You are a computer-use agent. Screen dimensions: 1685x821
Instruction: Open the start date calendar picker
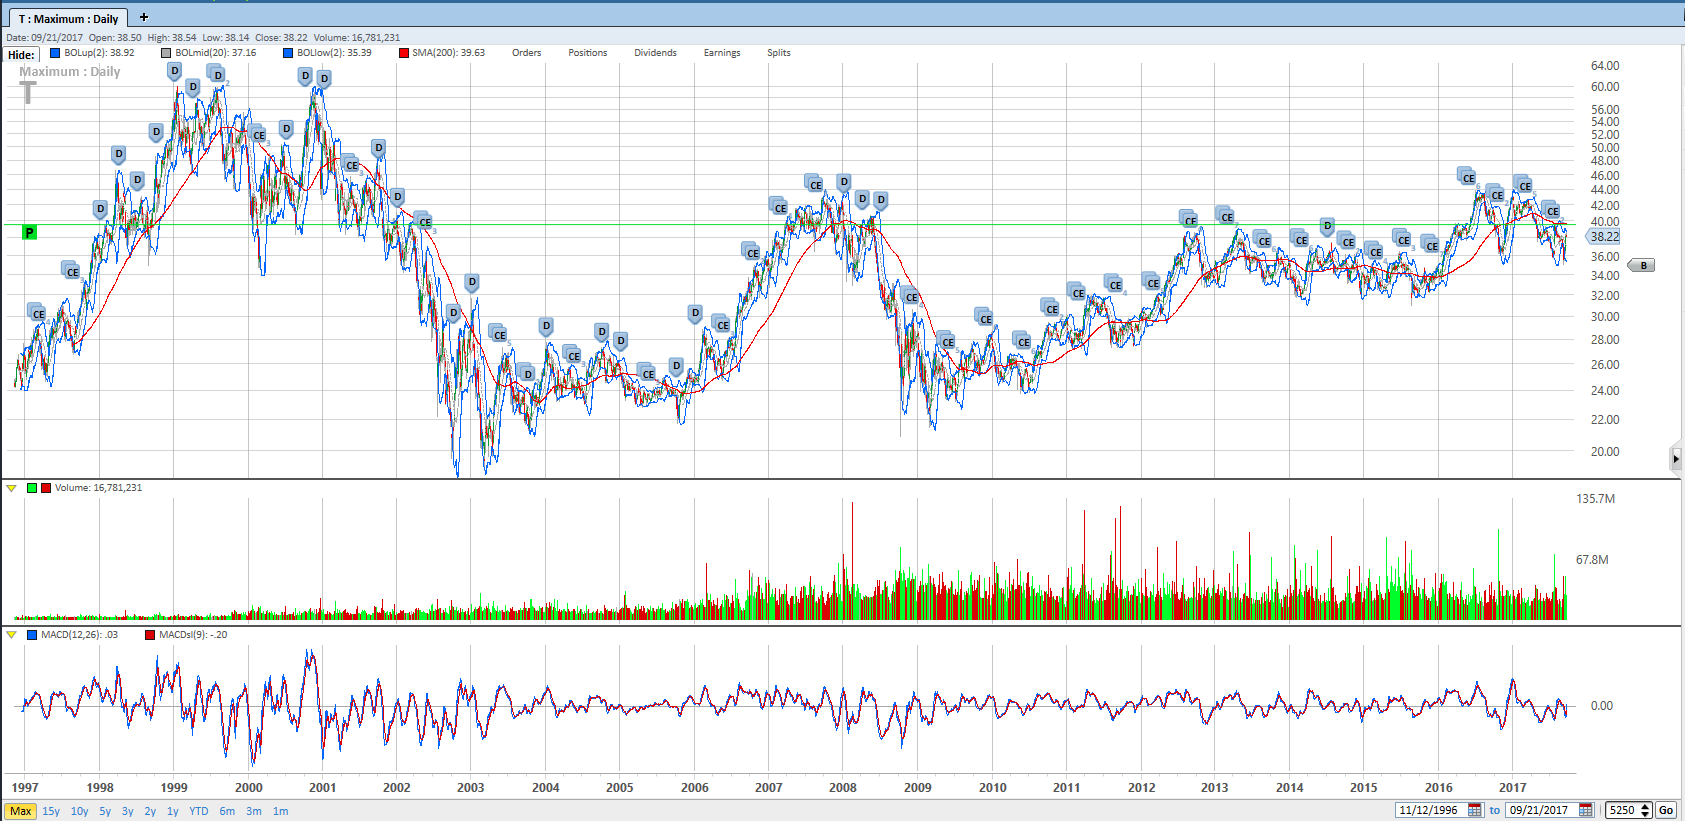(x=1474, y=810)
